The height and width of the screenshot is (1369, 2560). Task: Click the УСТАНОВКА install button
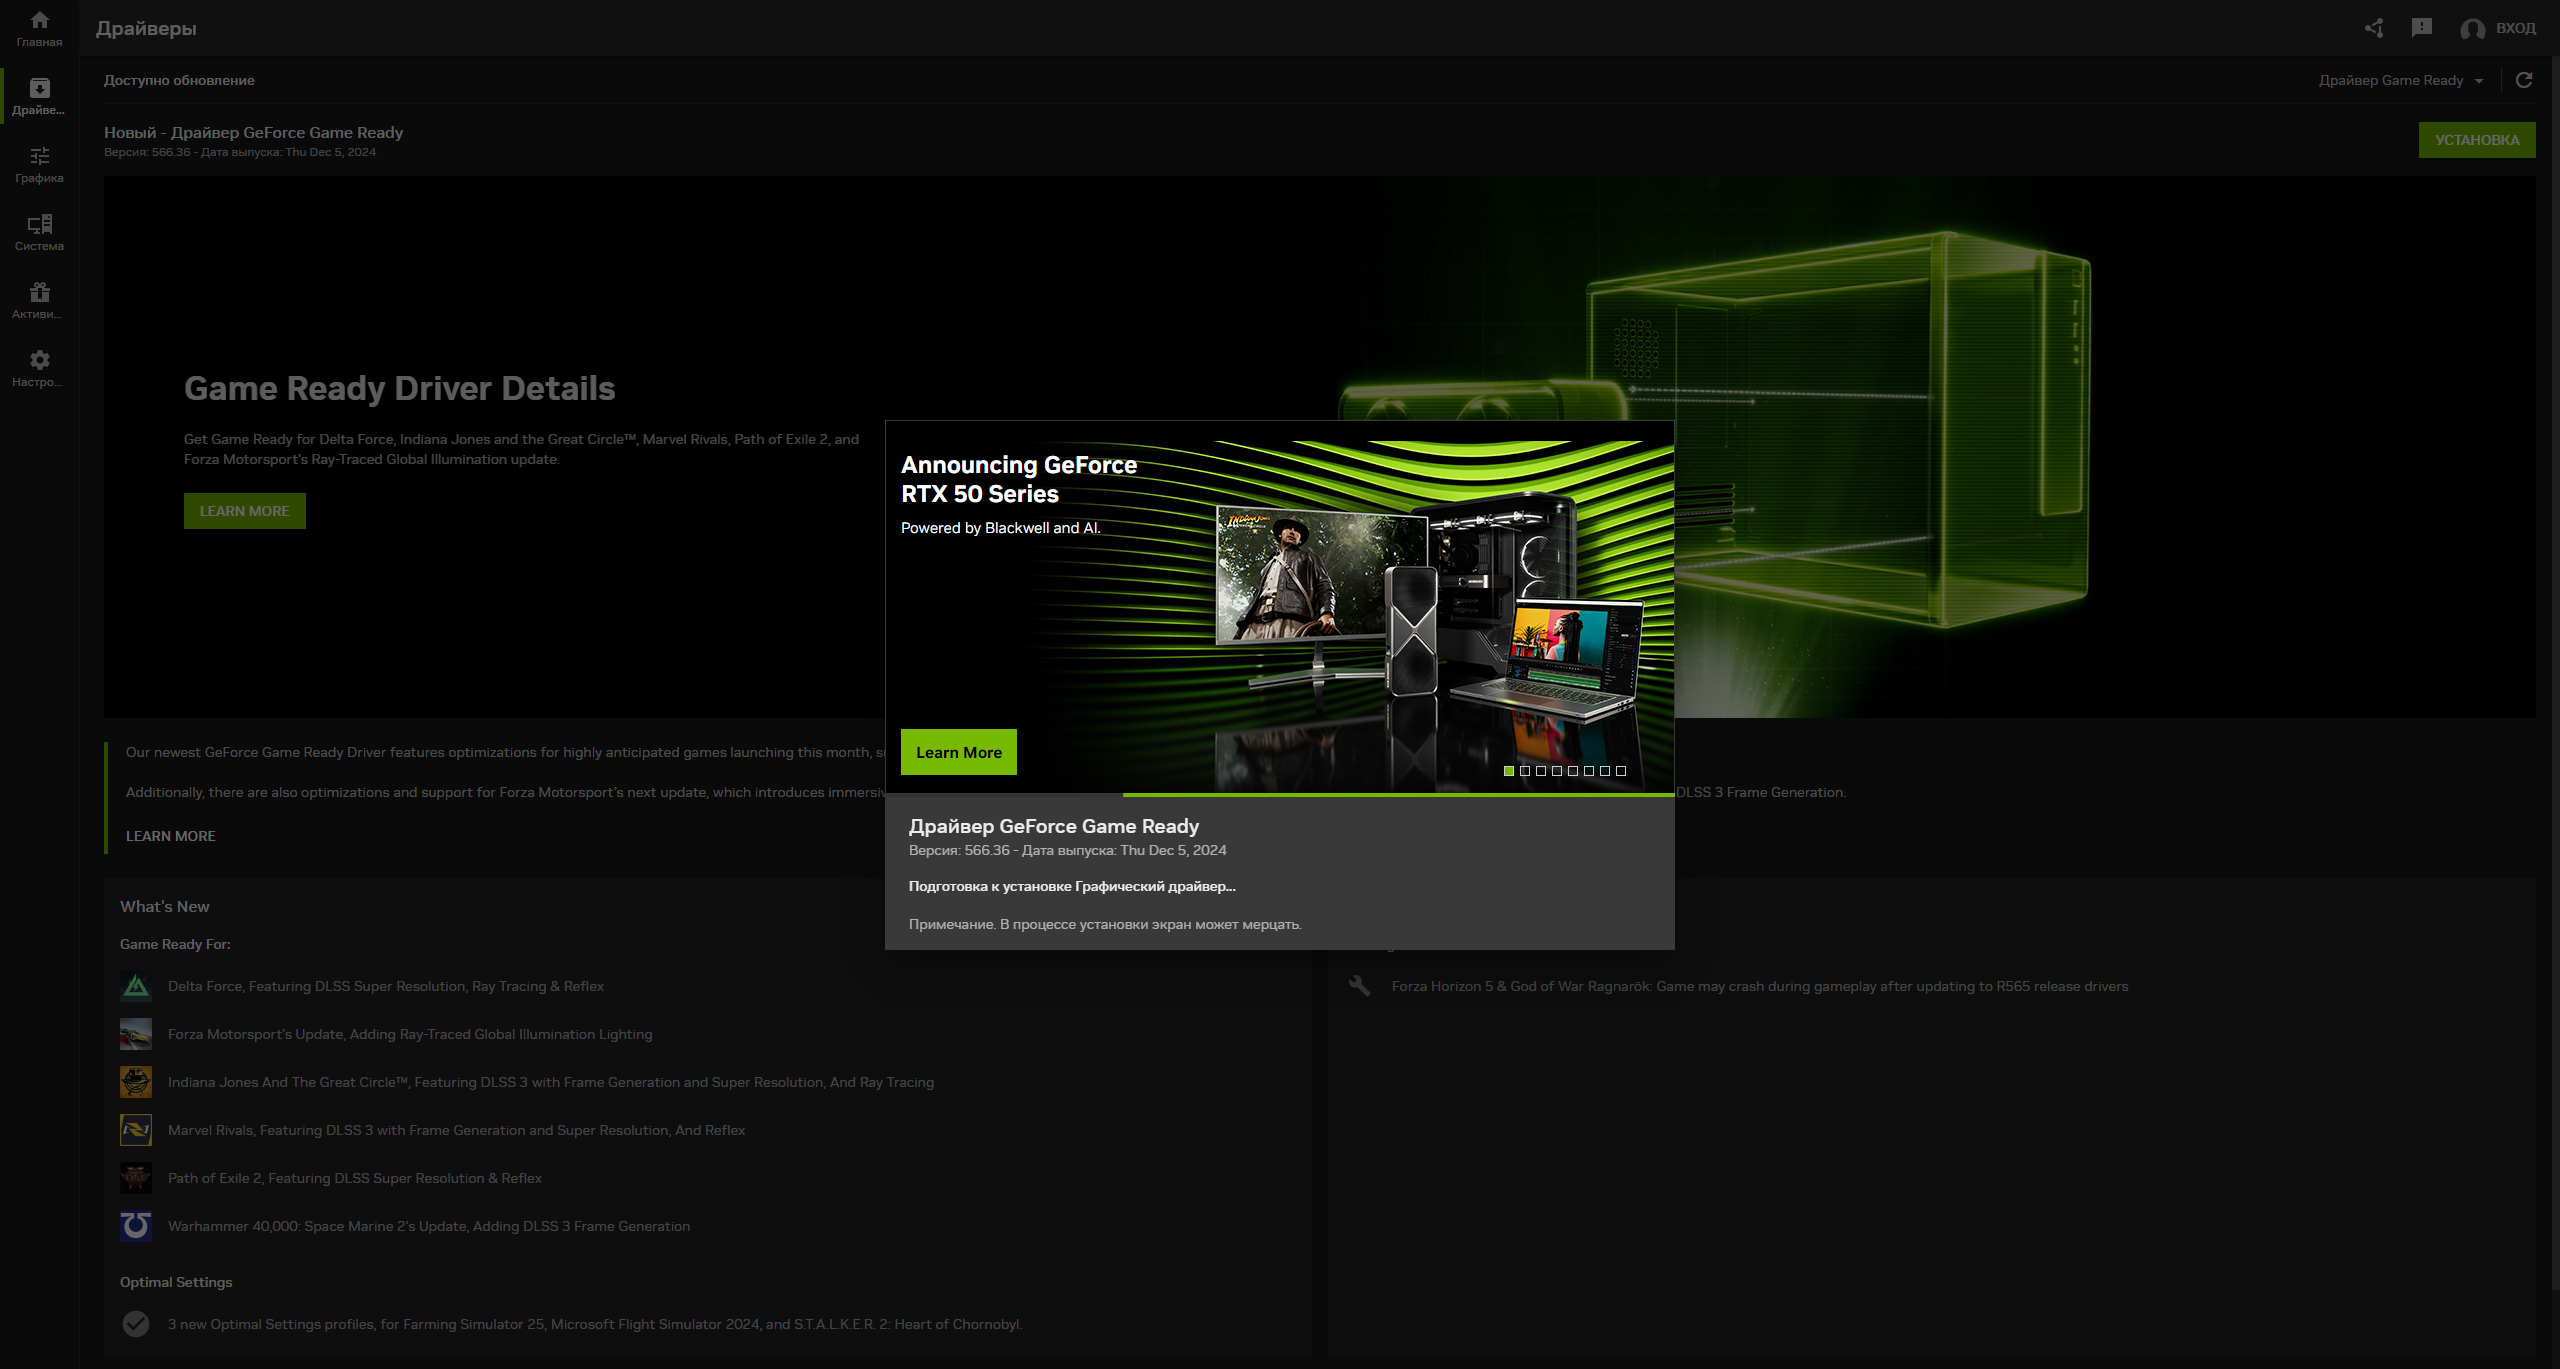pyautogui.click(x=2477, y=140)
